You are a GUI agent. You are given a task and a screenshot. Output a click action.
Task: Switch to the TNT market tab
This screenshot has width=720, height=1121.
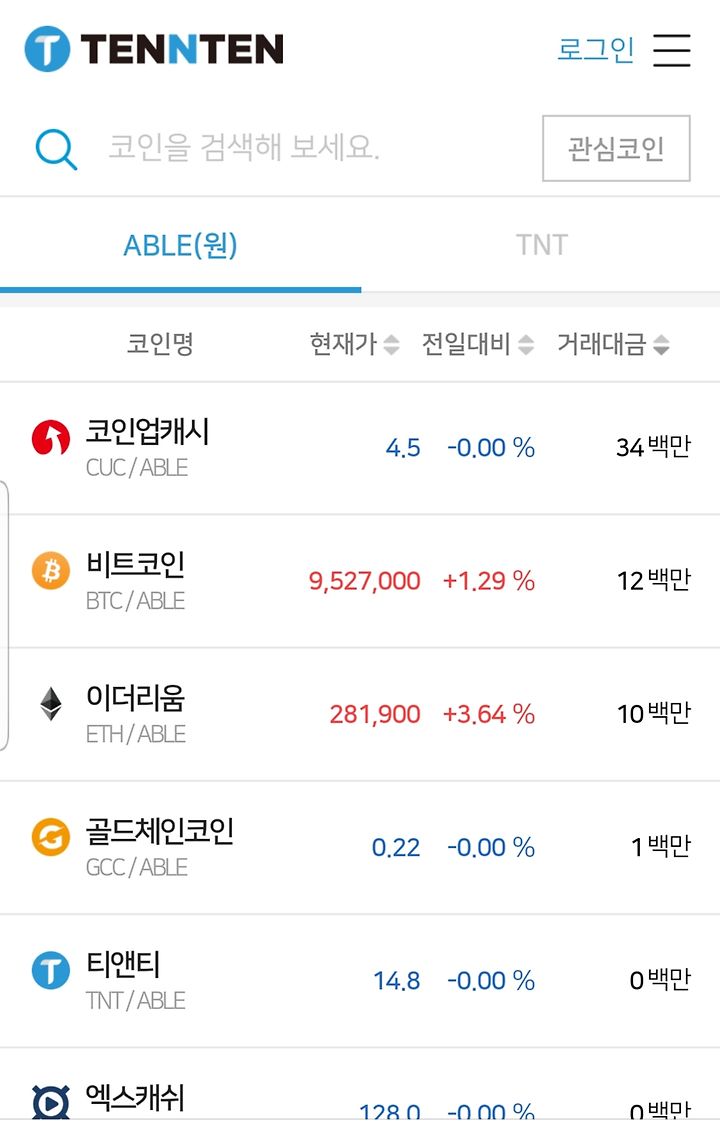(541, 245)
